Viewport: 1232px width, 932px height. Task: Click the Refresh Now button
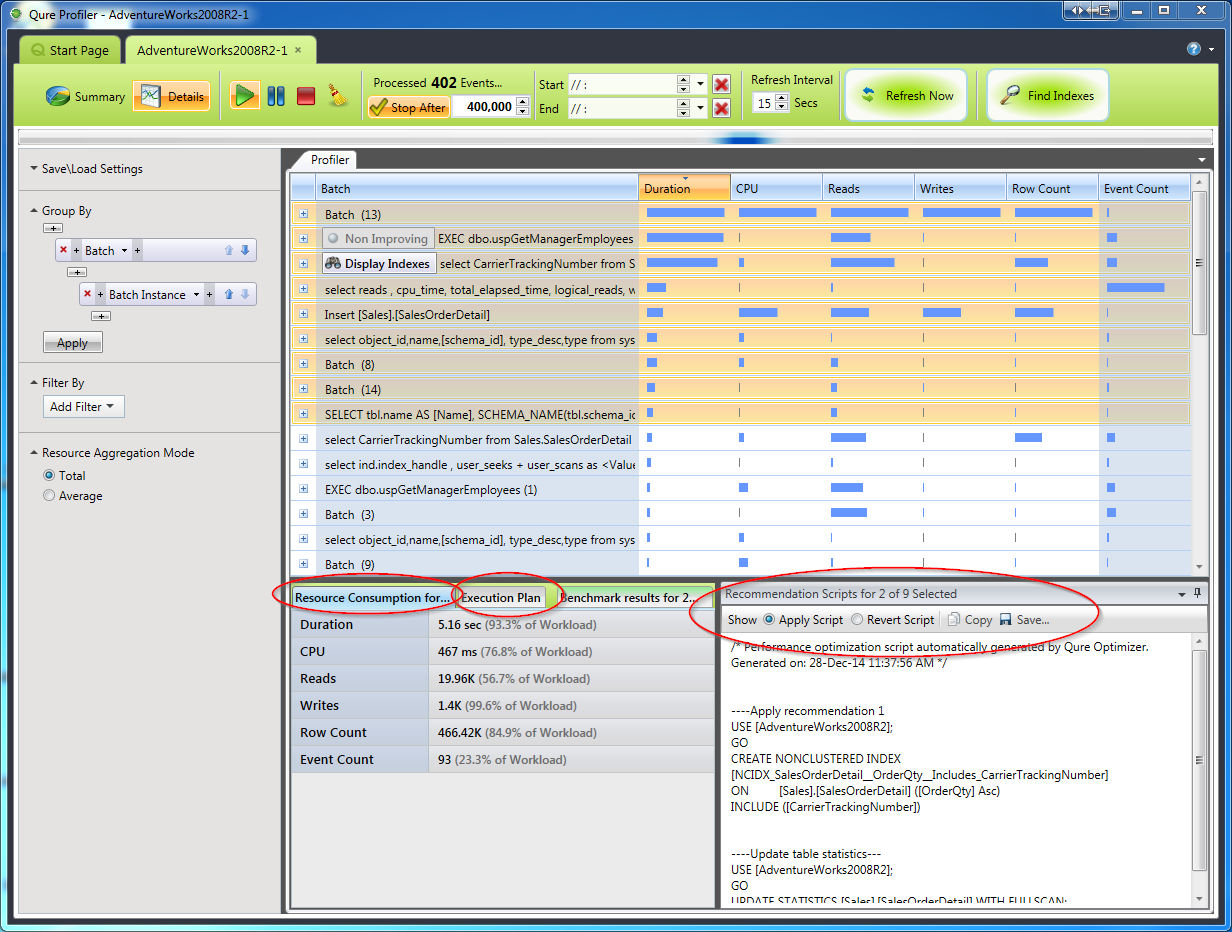tap(907, 96)
